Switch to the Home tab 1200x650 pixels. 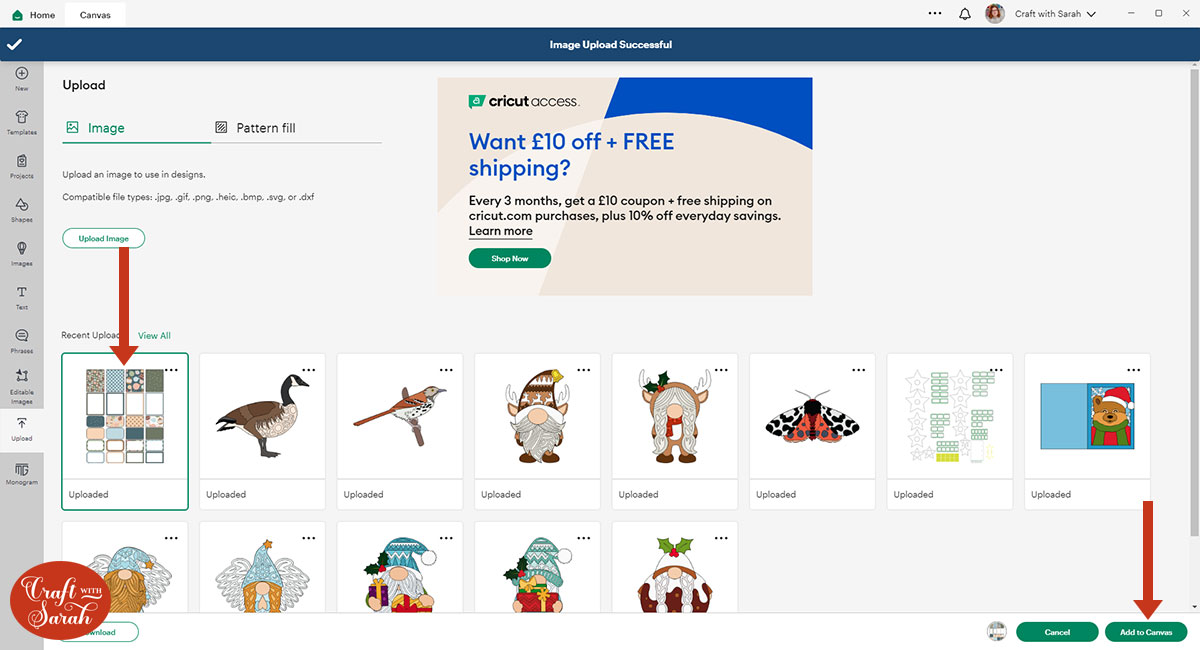[x=33, y=15]
